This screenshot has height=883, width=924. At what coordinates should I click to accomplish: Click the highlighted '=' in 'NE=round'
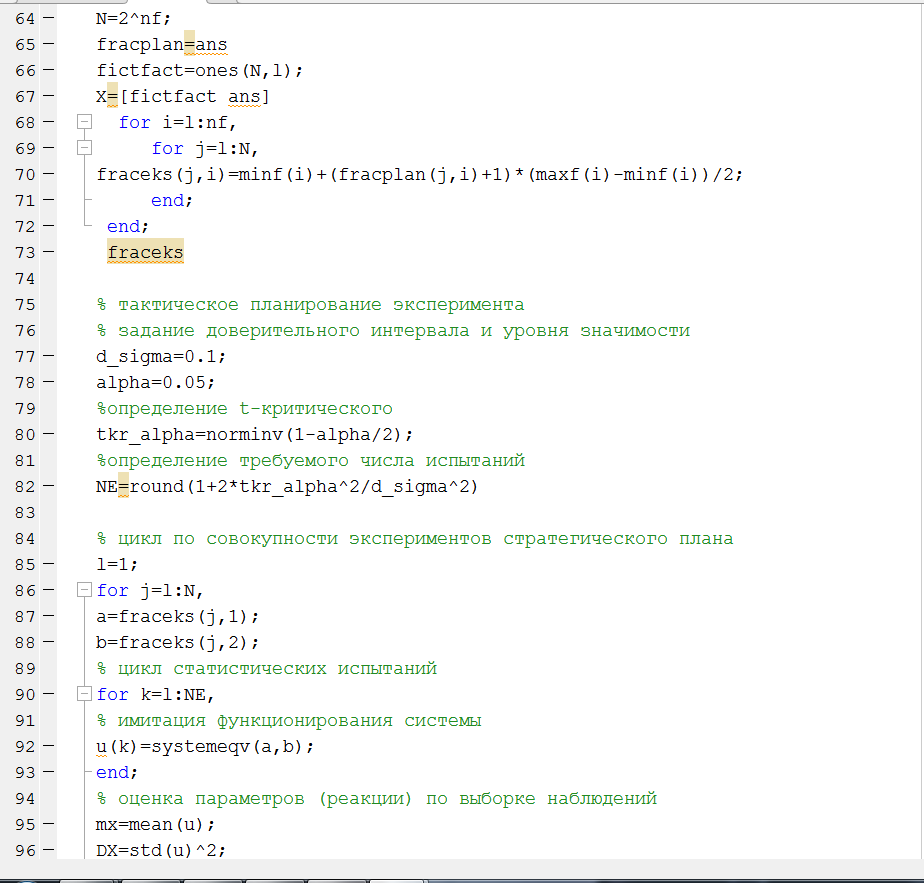(x=123, y=486)
